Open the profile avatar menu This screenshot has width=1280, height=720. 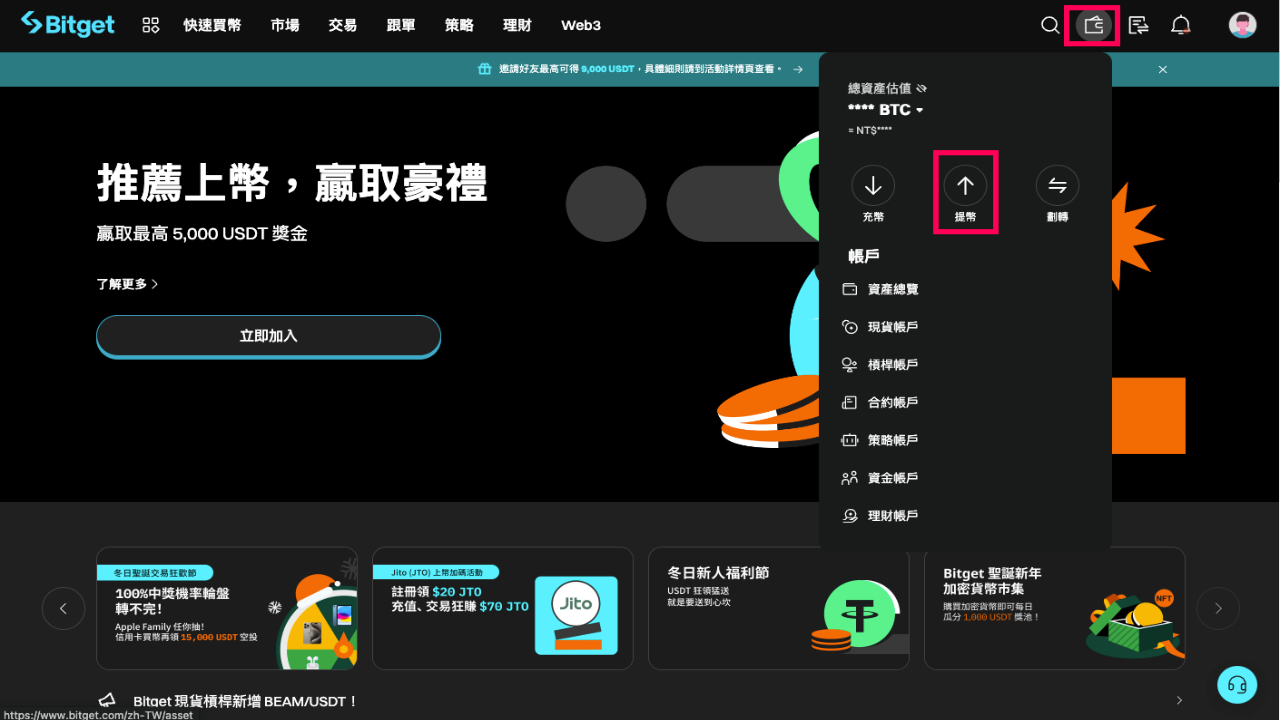pyautogui.click(x=1241, y=25)
